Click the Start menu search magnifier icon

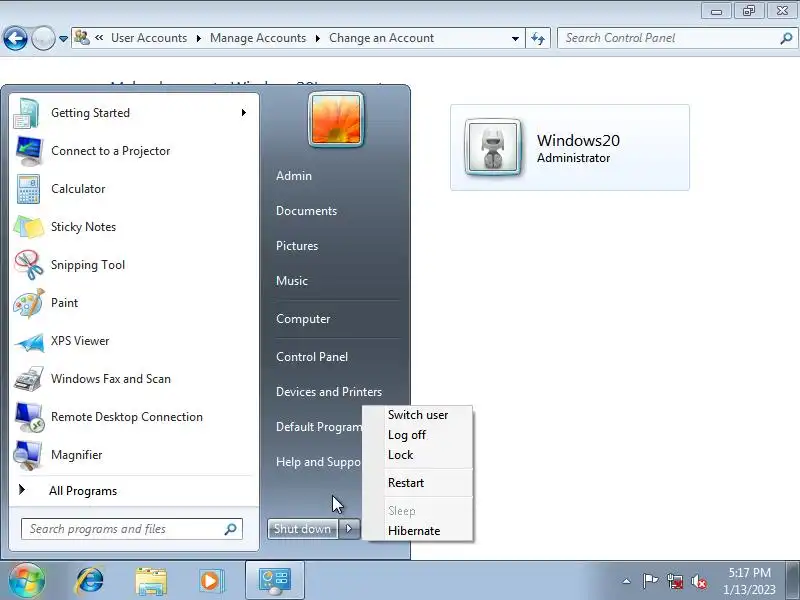click(x=231, y=529)
